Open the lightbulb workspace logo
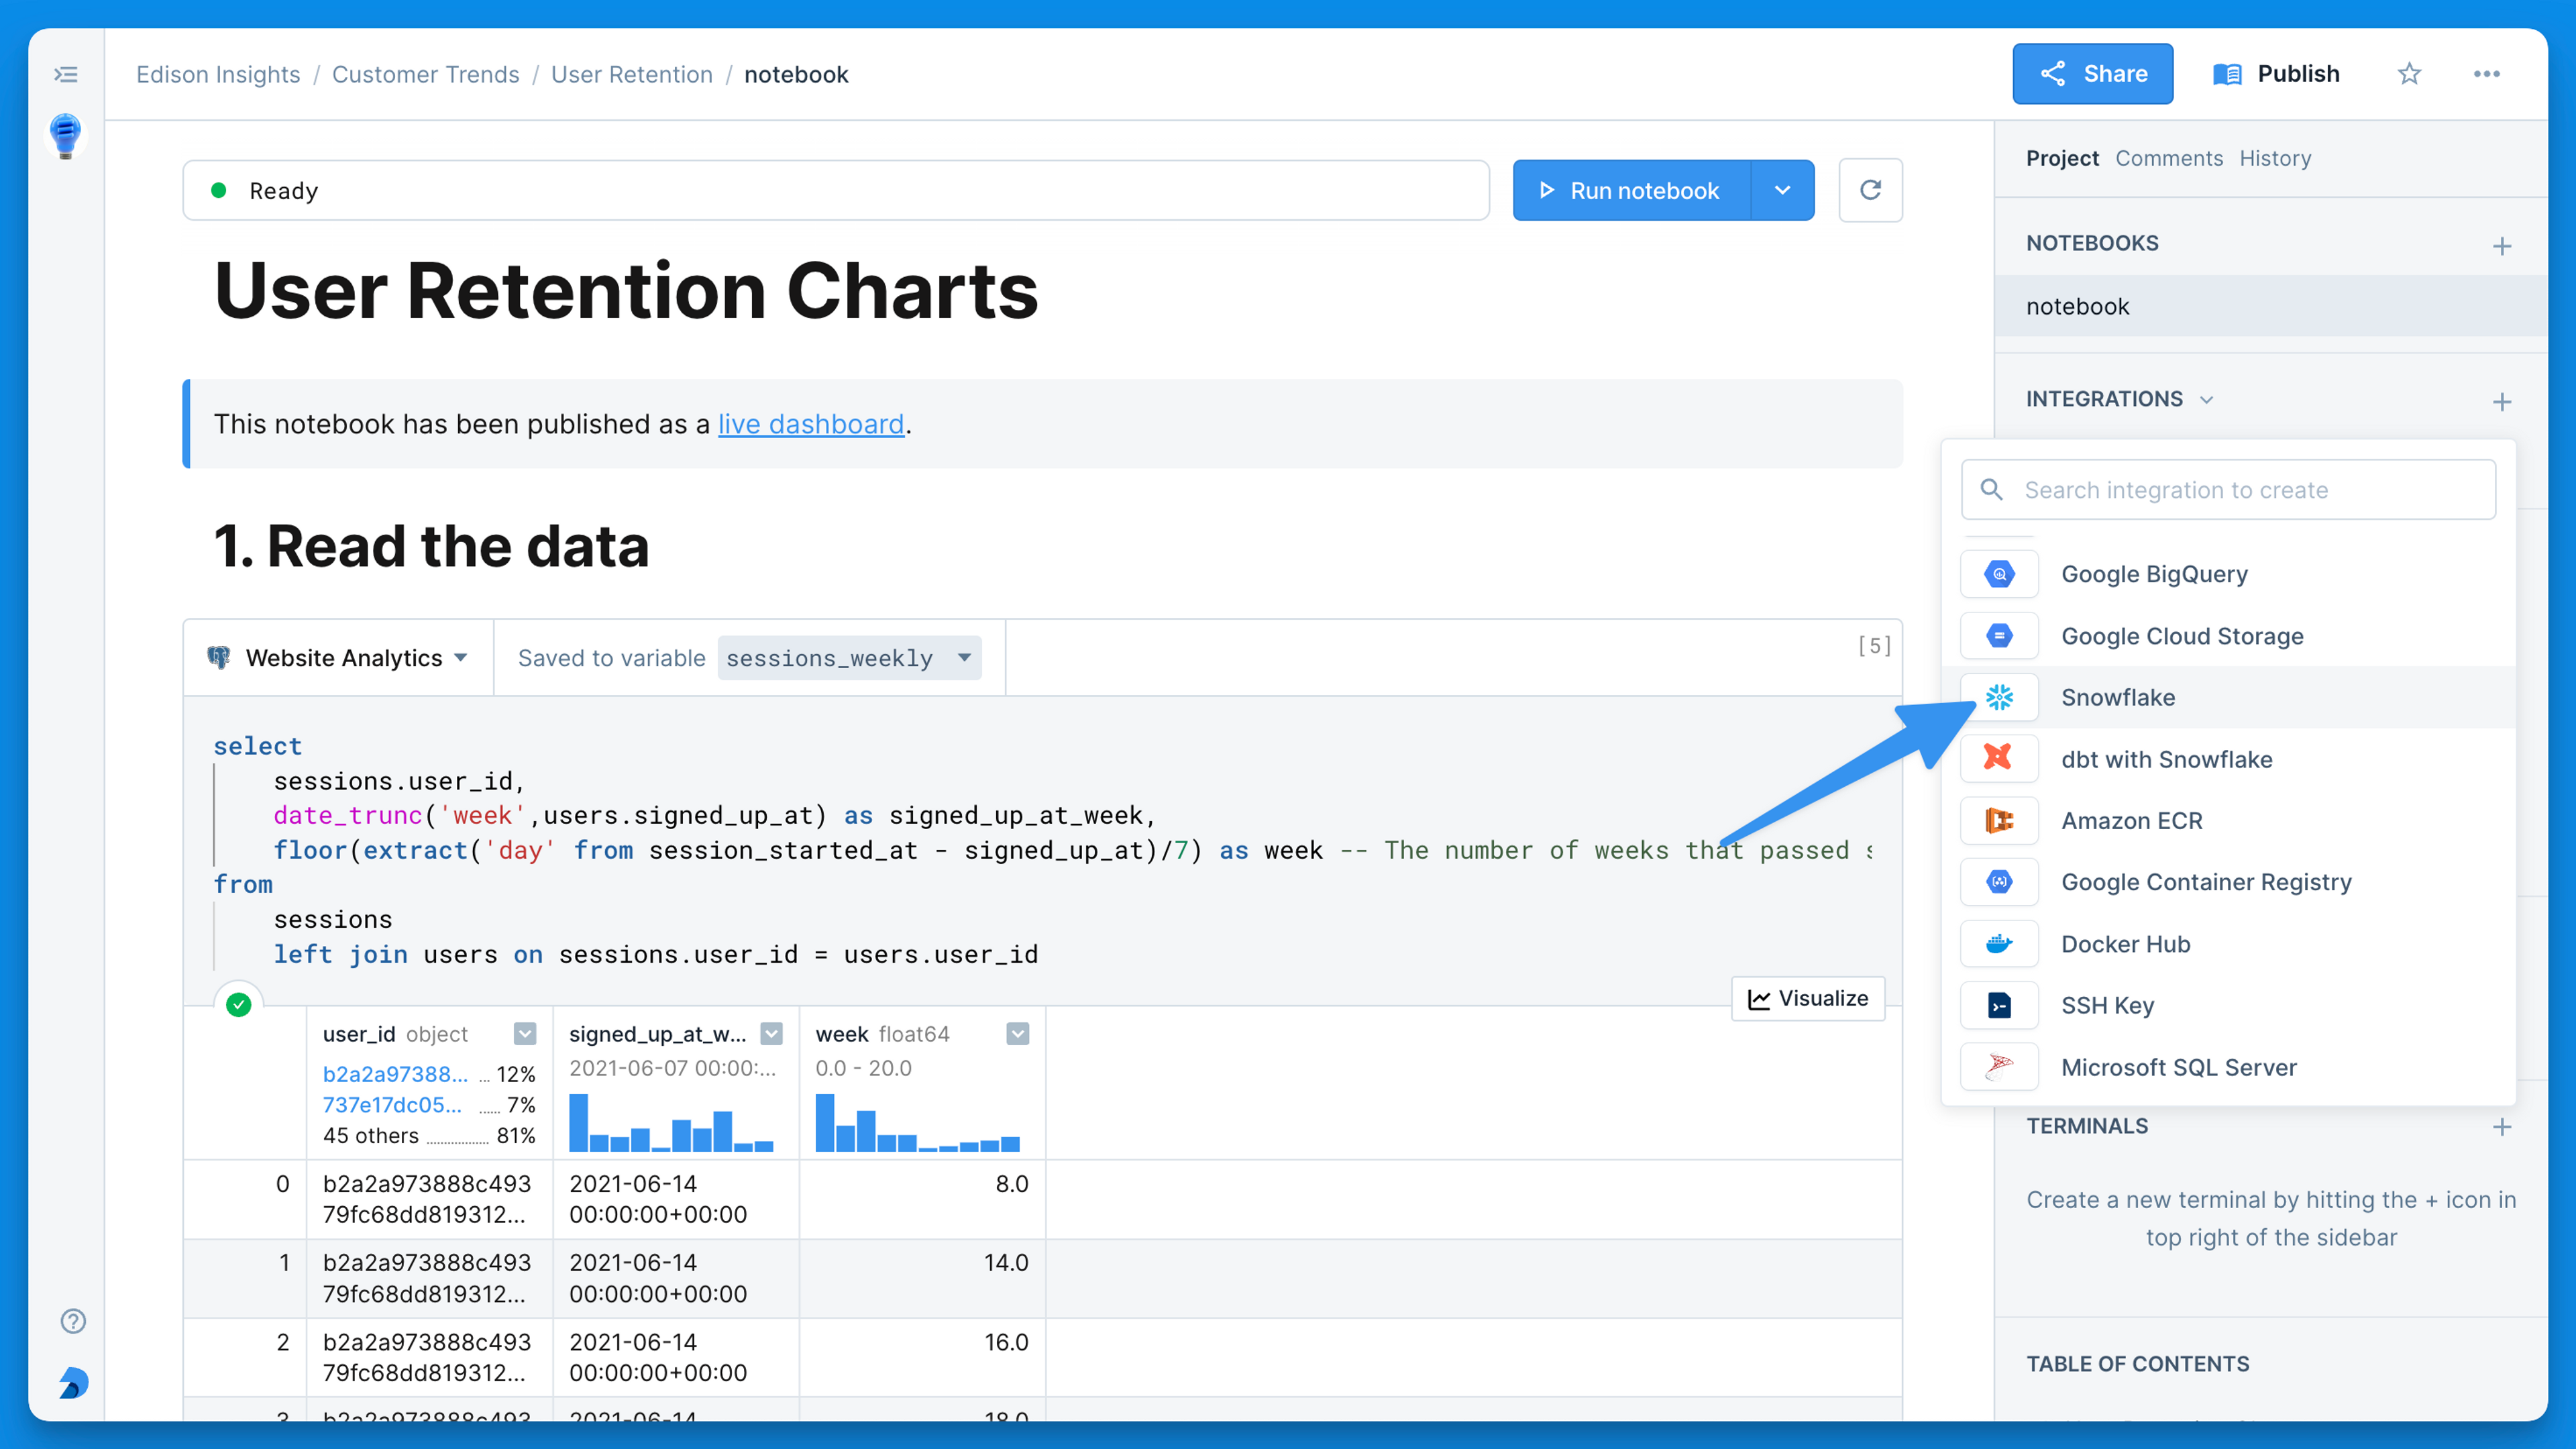This screenshot has height=1449, width=2576. tap(66, 135)
